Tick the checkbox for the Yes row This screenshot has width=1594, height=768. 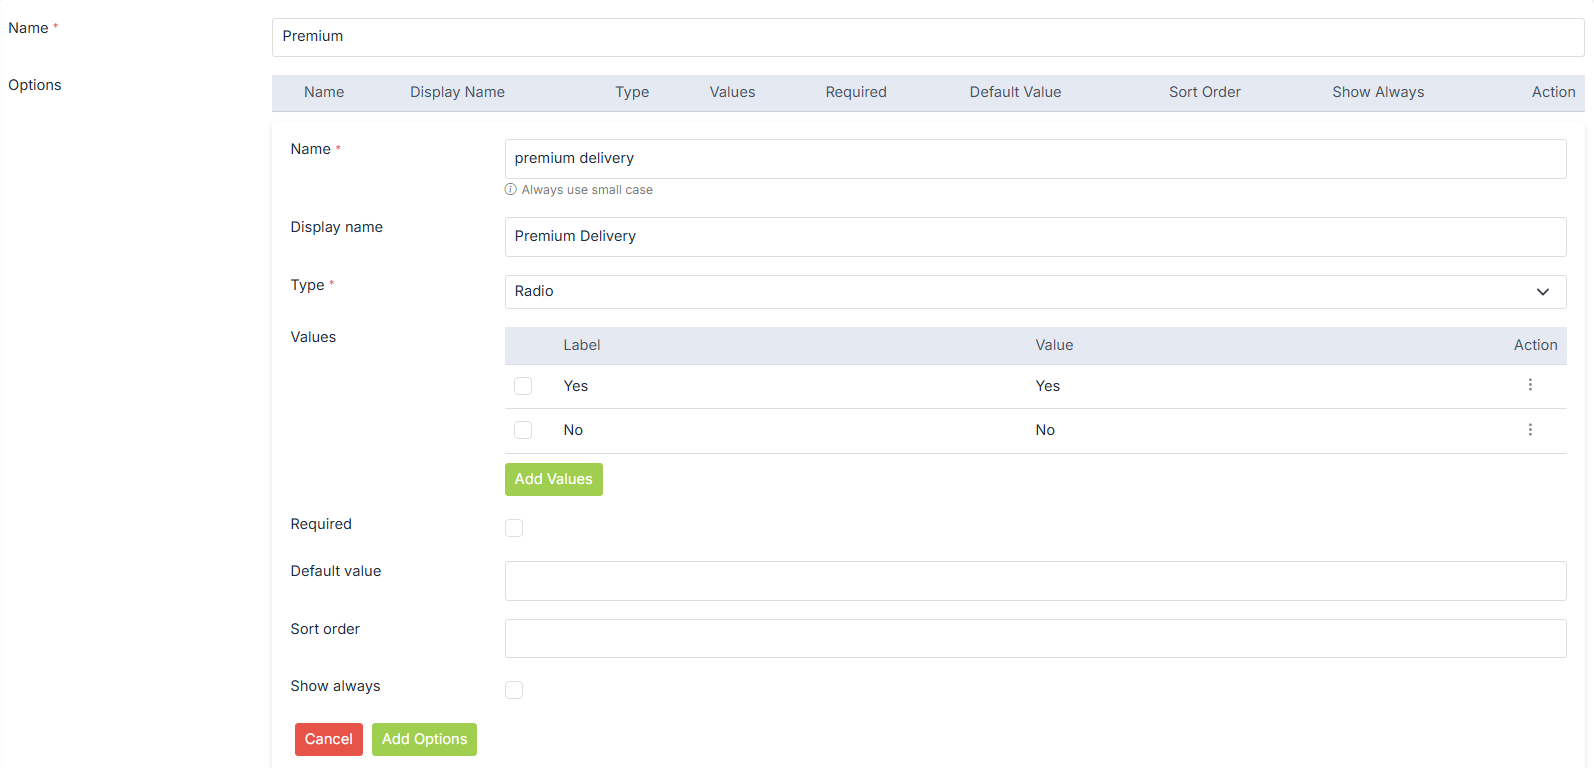[x=523, y=386]
